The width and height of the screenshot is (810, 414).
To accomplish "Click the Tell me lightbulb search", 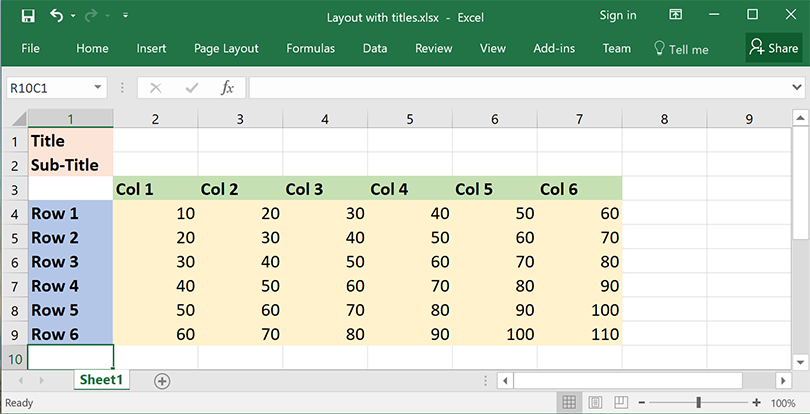I will point(681,49).
